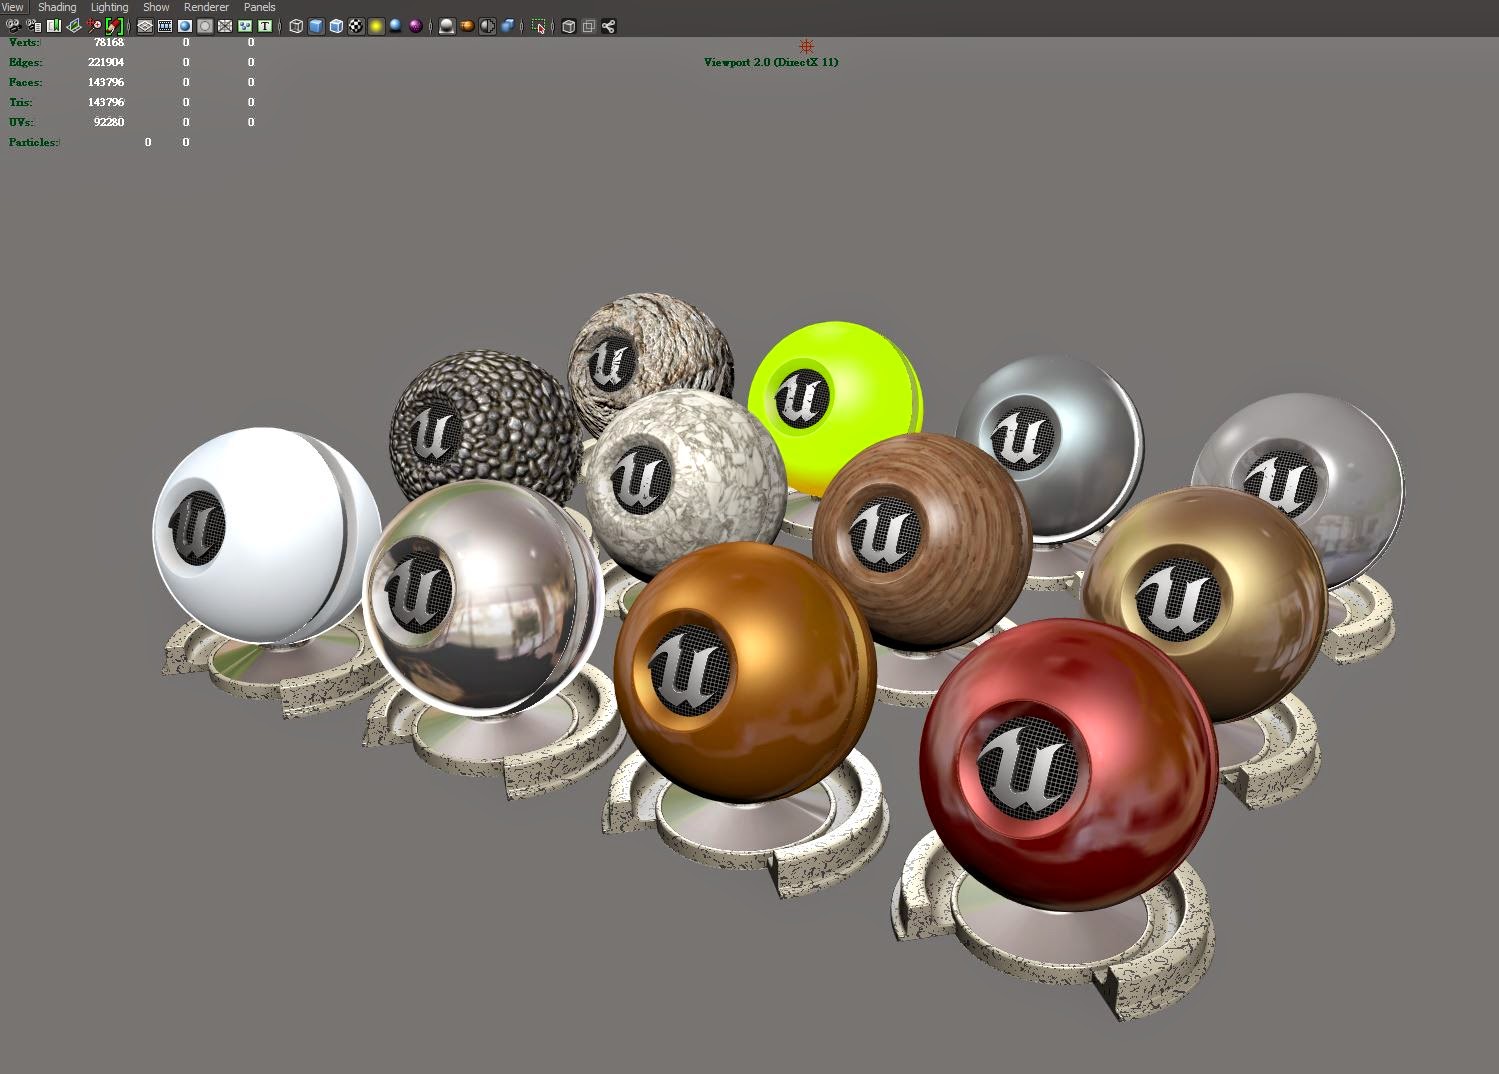Toggle Wireframe on Shaded cube icon
This screenshot has width=1499, height=1074.
pos(336,26)
